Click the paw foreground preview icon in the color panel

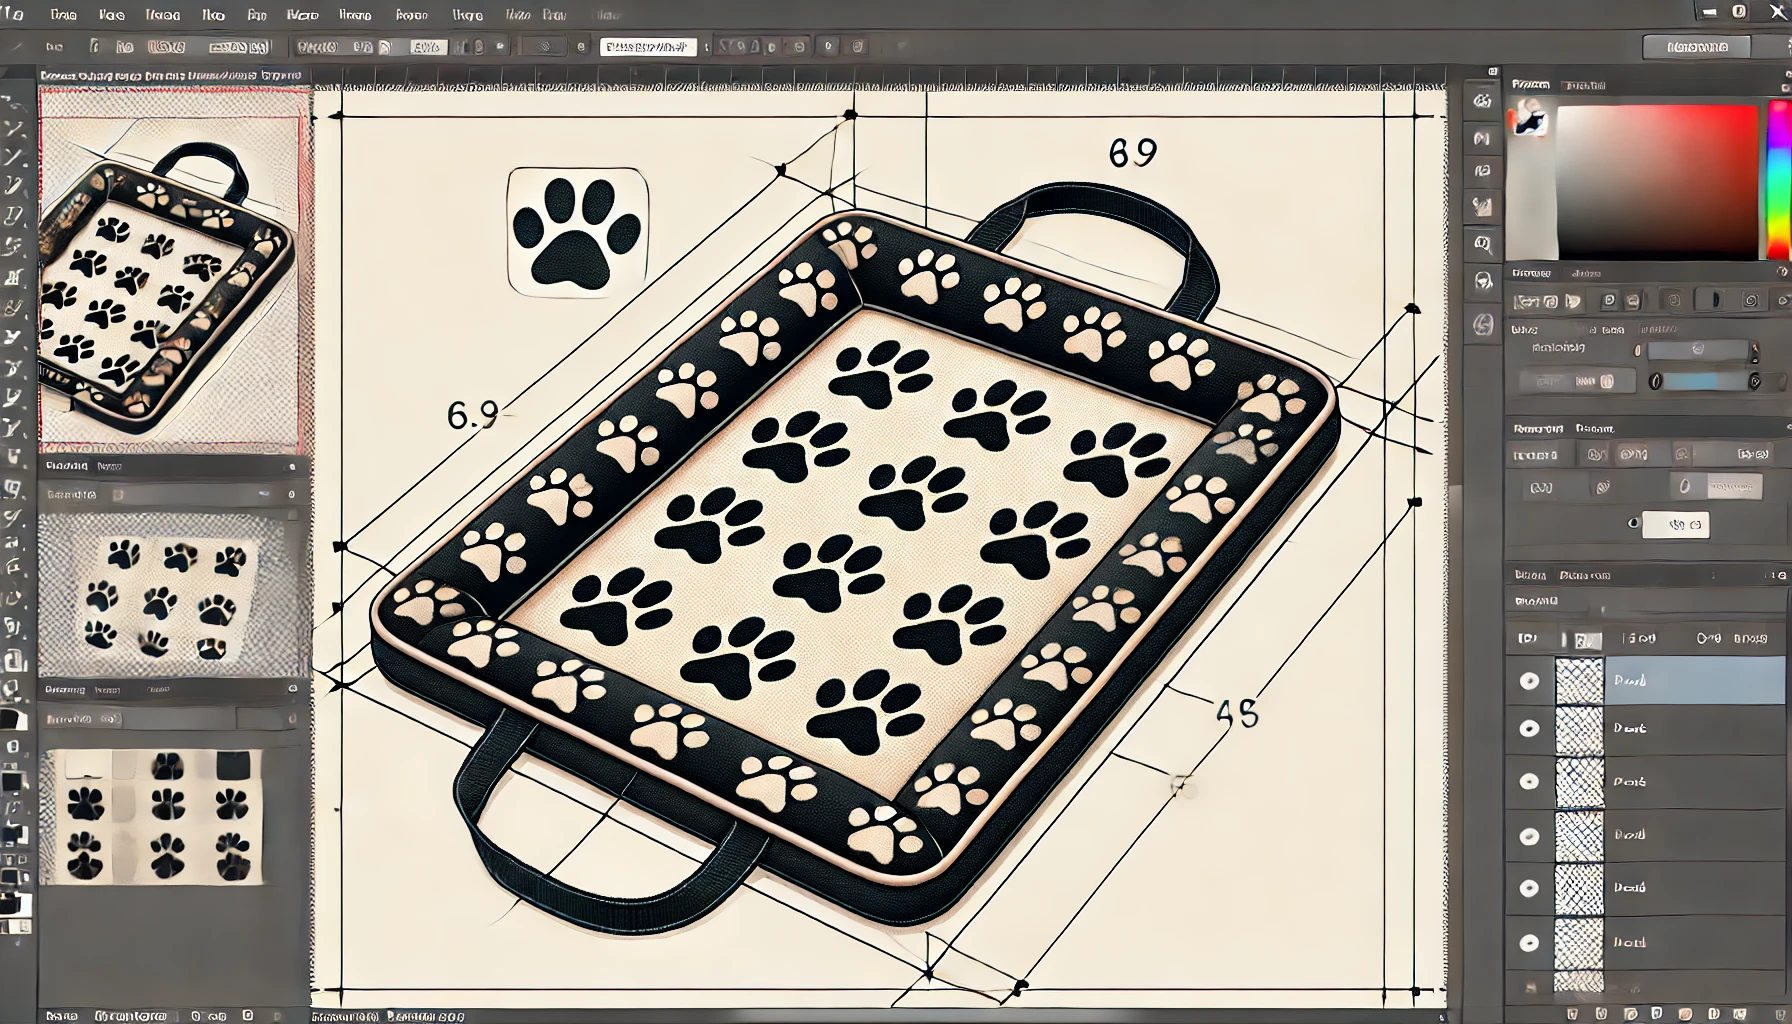point(1530,121)
